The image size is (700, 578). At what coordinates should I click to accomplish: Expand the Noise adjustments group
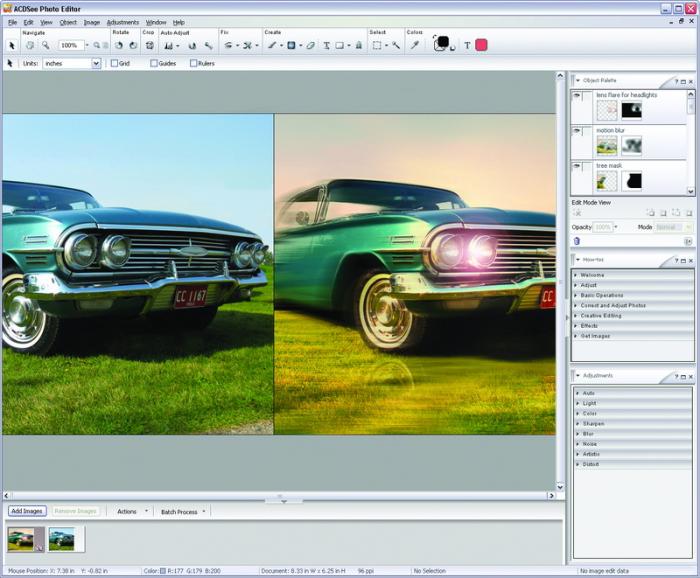tap(633, 444)
